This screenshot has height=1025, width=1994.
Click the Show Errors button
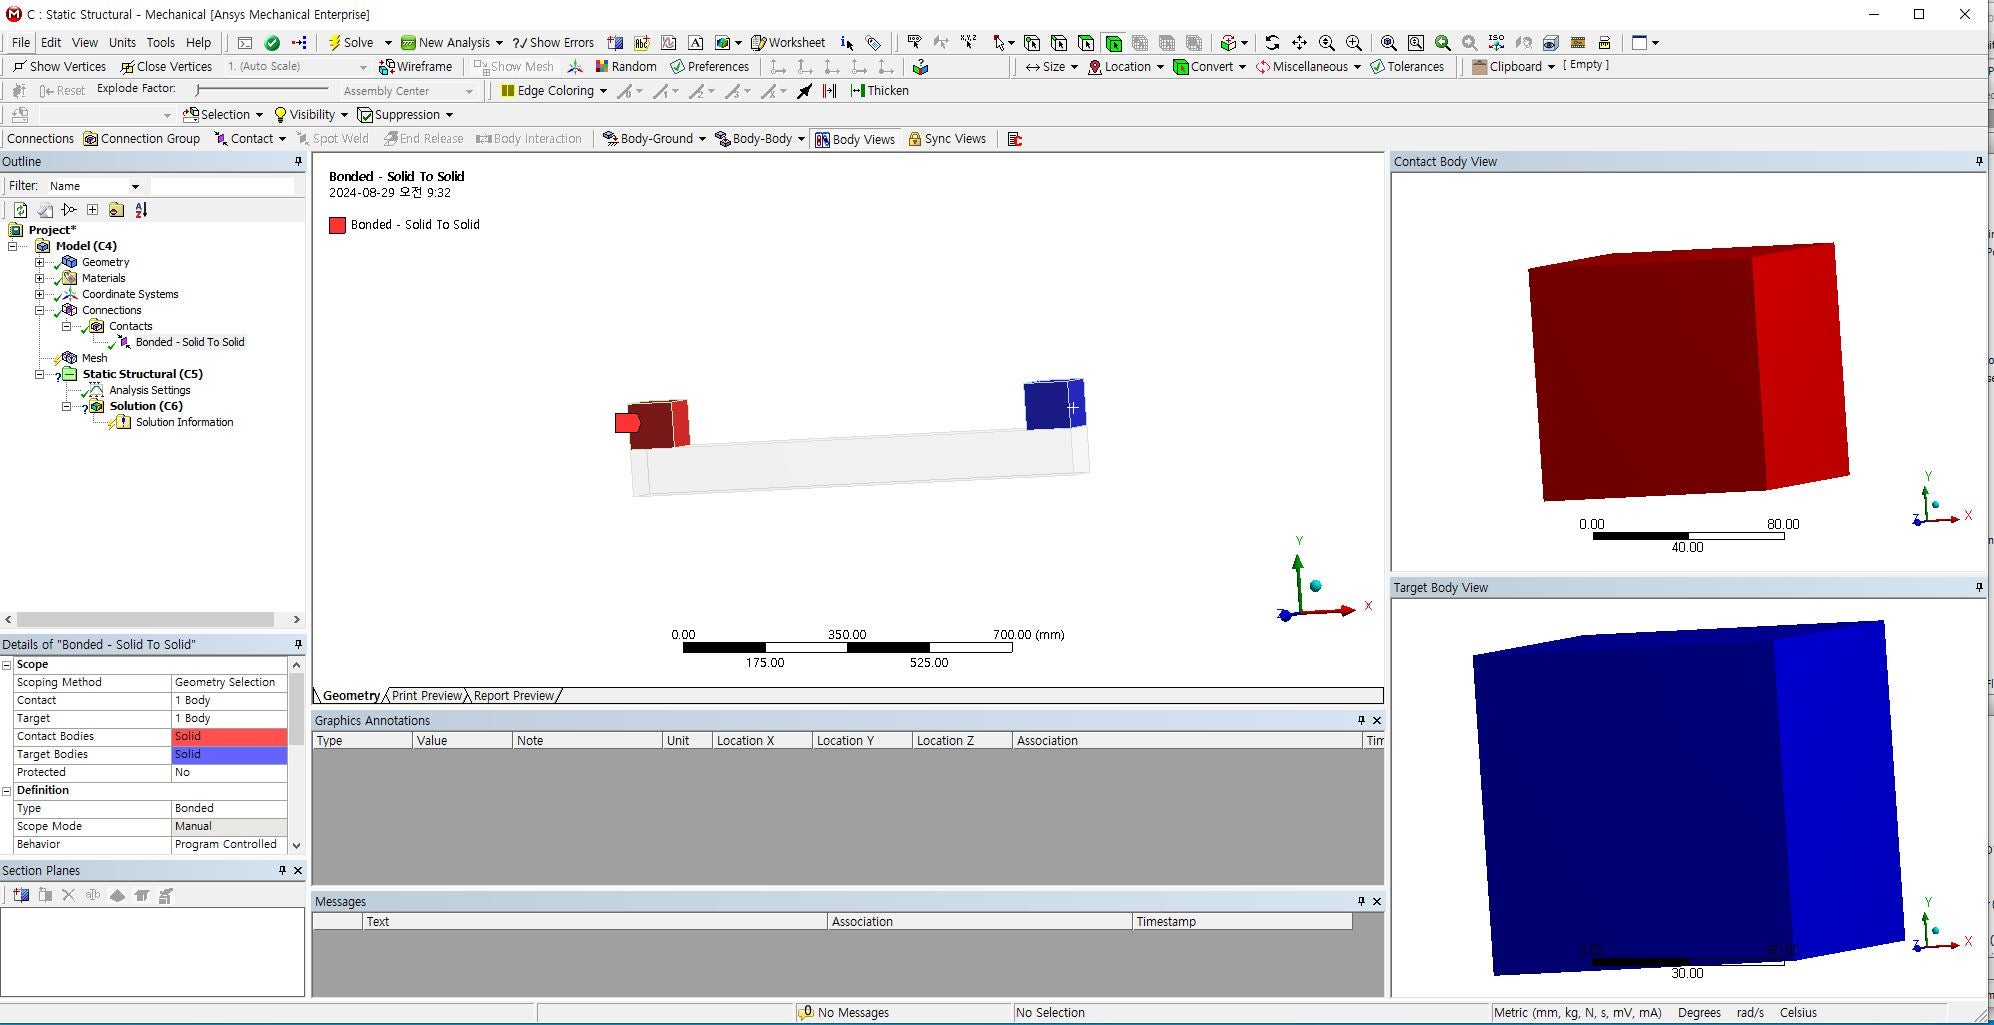(553, 43)
